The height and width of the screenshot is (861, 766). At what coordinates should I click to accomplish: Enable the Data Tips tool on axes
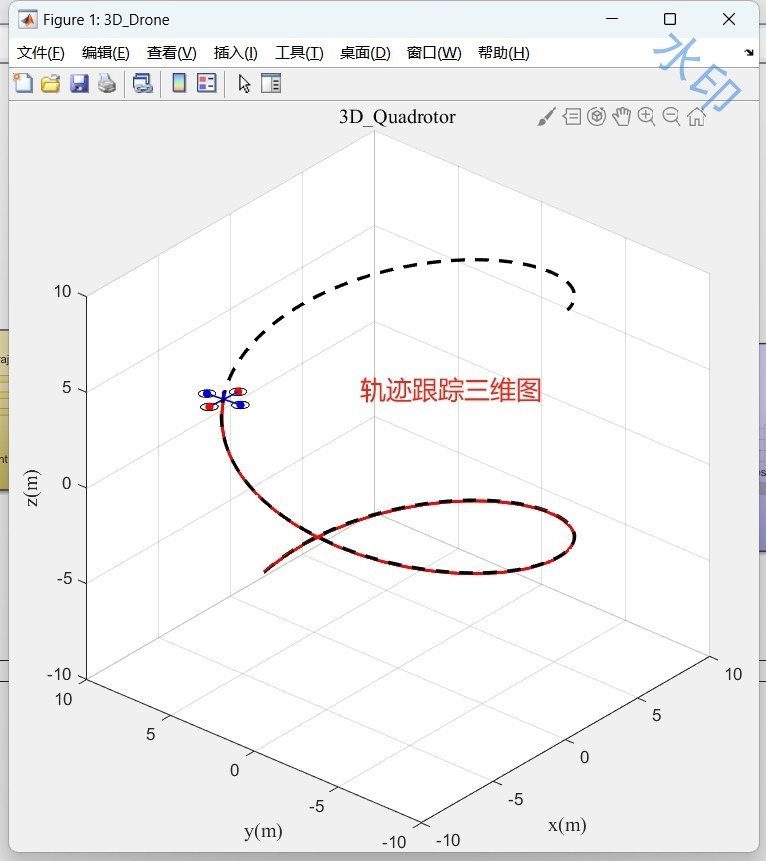572,116
